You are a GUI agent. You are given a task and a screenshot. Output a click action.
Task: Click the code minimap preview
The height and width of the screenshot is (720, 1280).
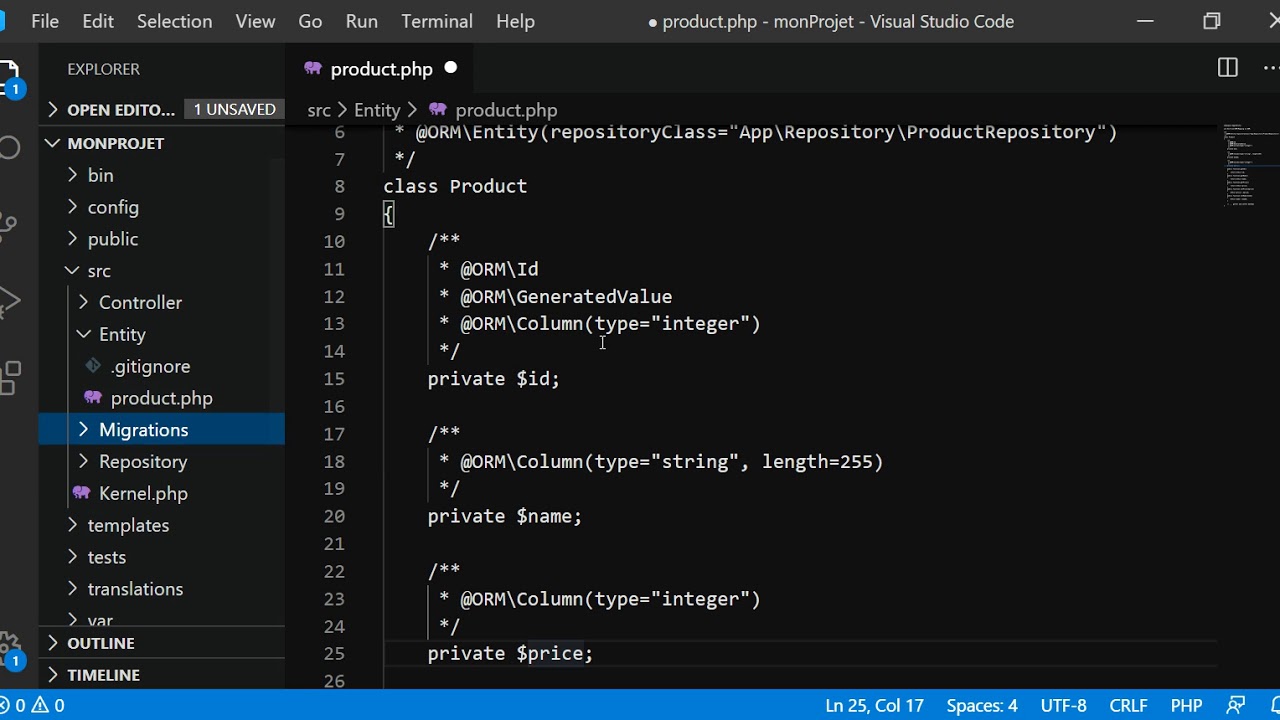pyautogui.click(x=1247, y=164)
